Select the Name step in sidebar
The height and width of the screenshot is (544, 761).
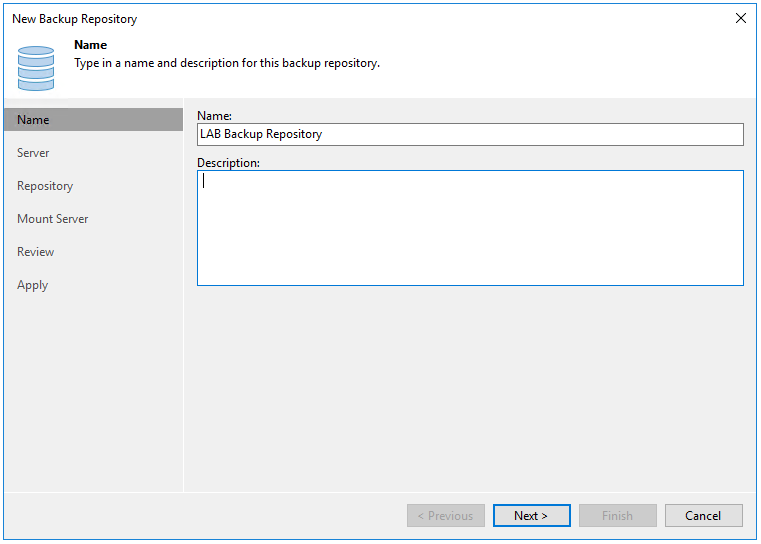pyautogui.click(x=33, y=120)
